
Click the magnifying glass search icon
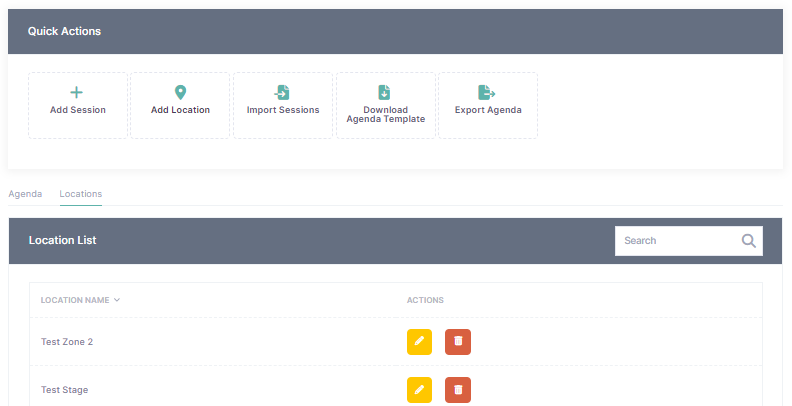748,241
